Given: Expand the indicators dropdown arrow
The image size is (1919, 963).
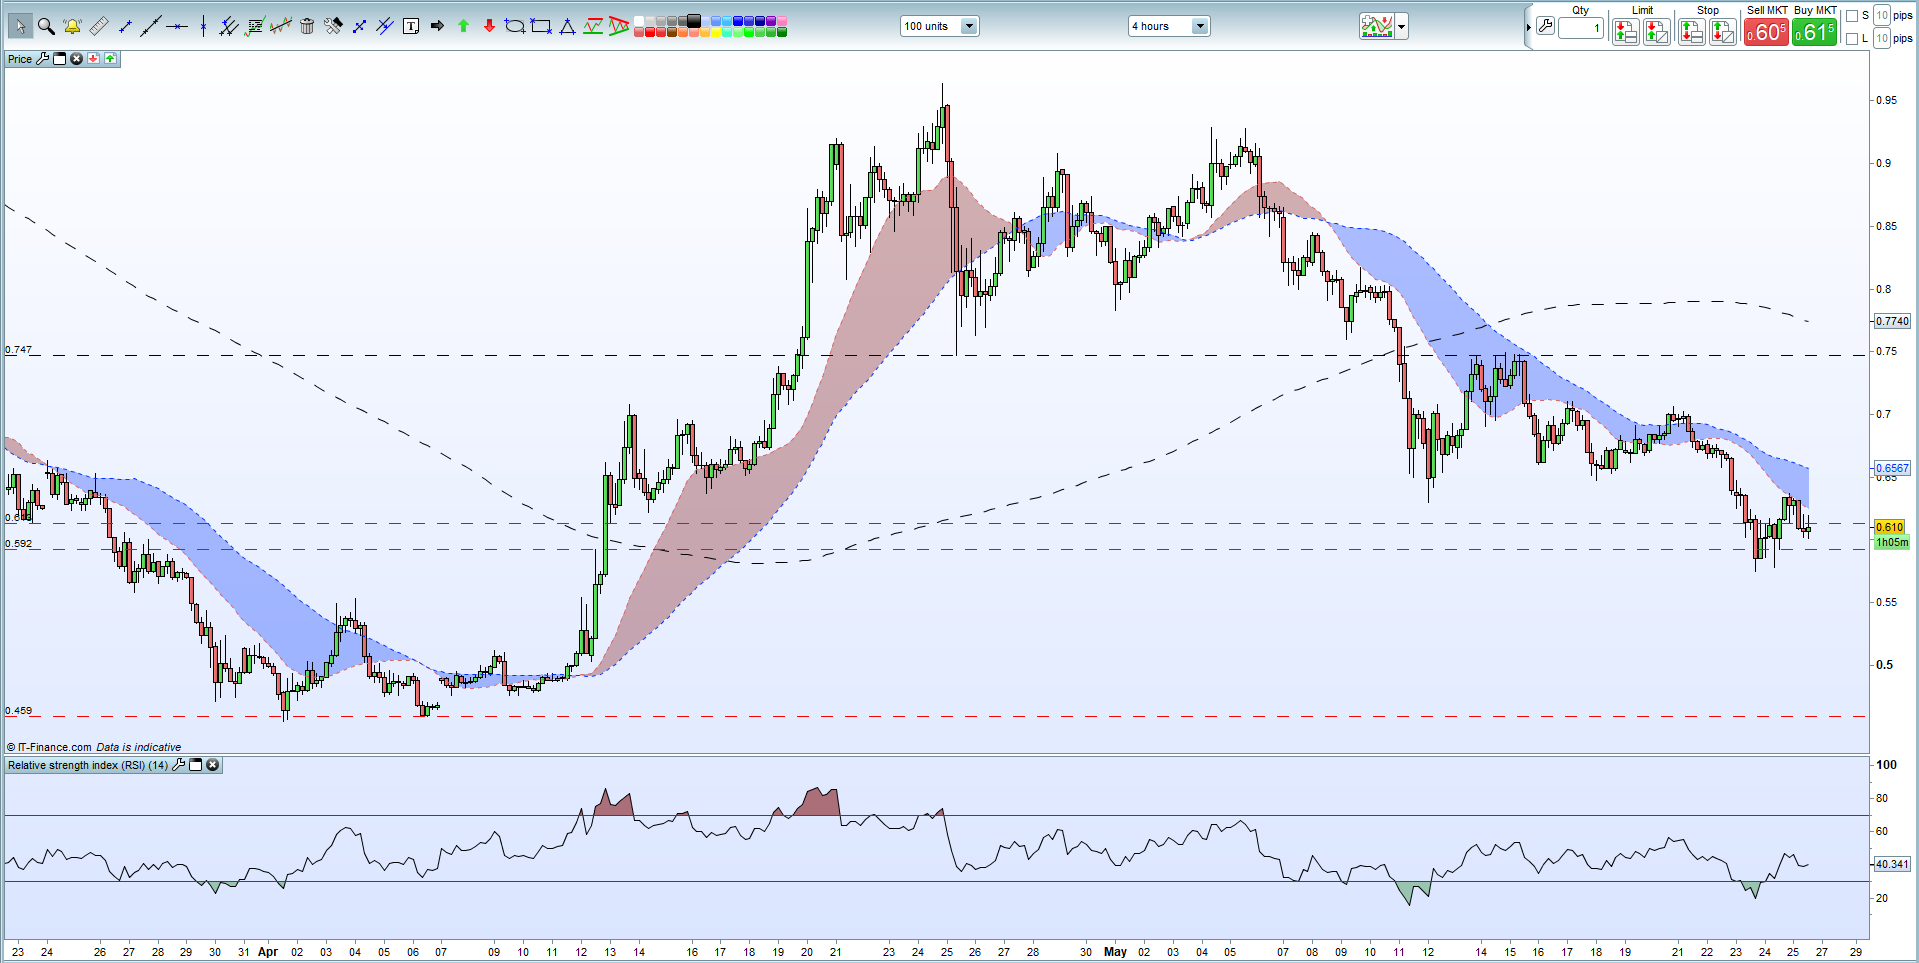Looking at the screenshot, I should pyautogui.click(x=1402, y=26).
